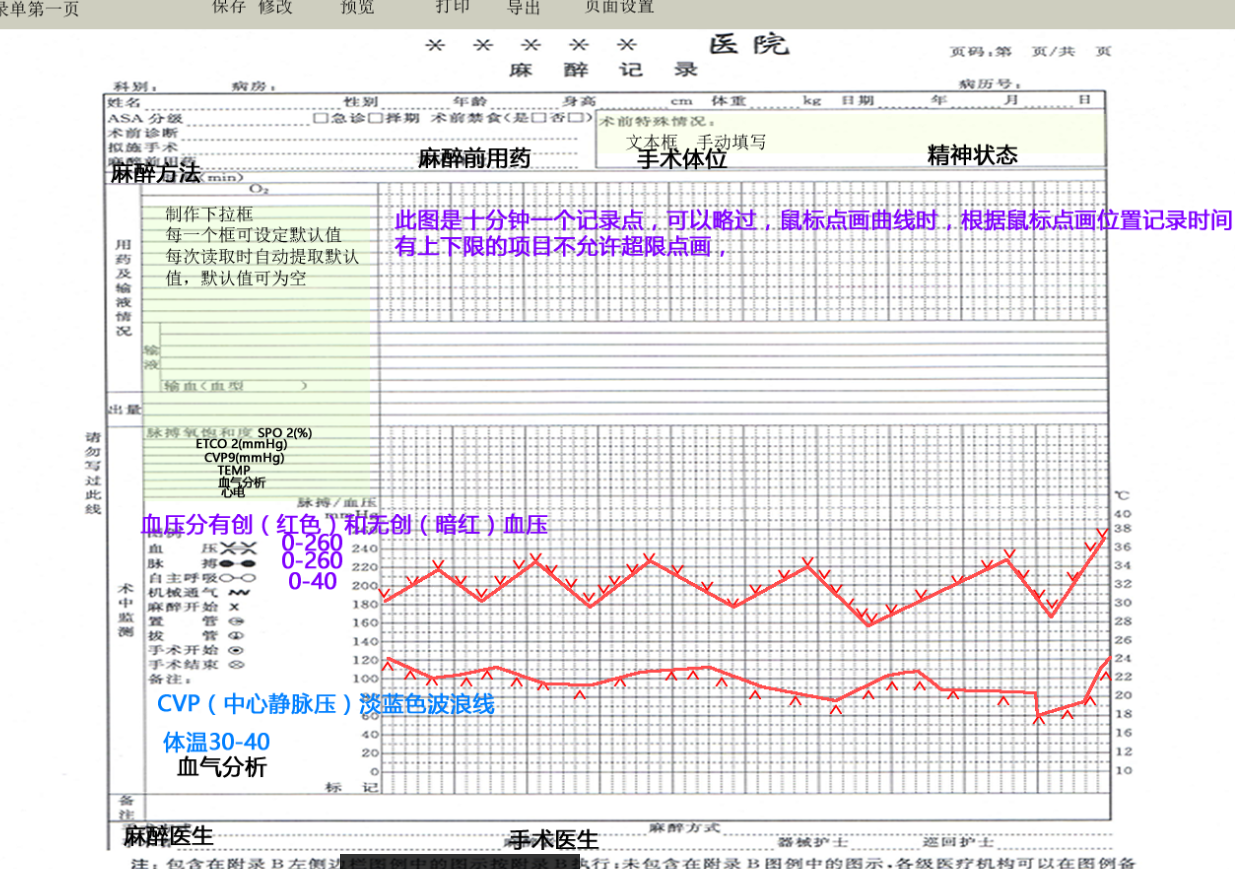Click the 导出 (export) button

pos(523,8)
